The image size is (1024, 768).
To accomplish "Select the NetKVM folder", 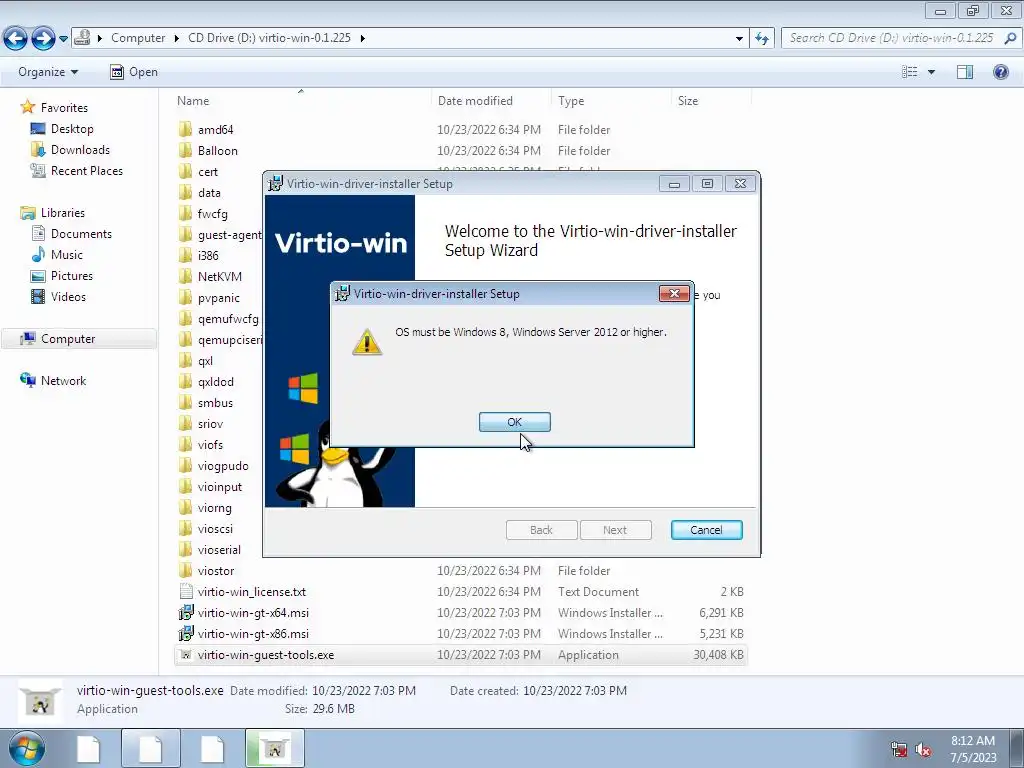I will coord(219,276).
